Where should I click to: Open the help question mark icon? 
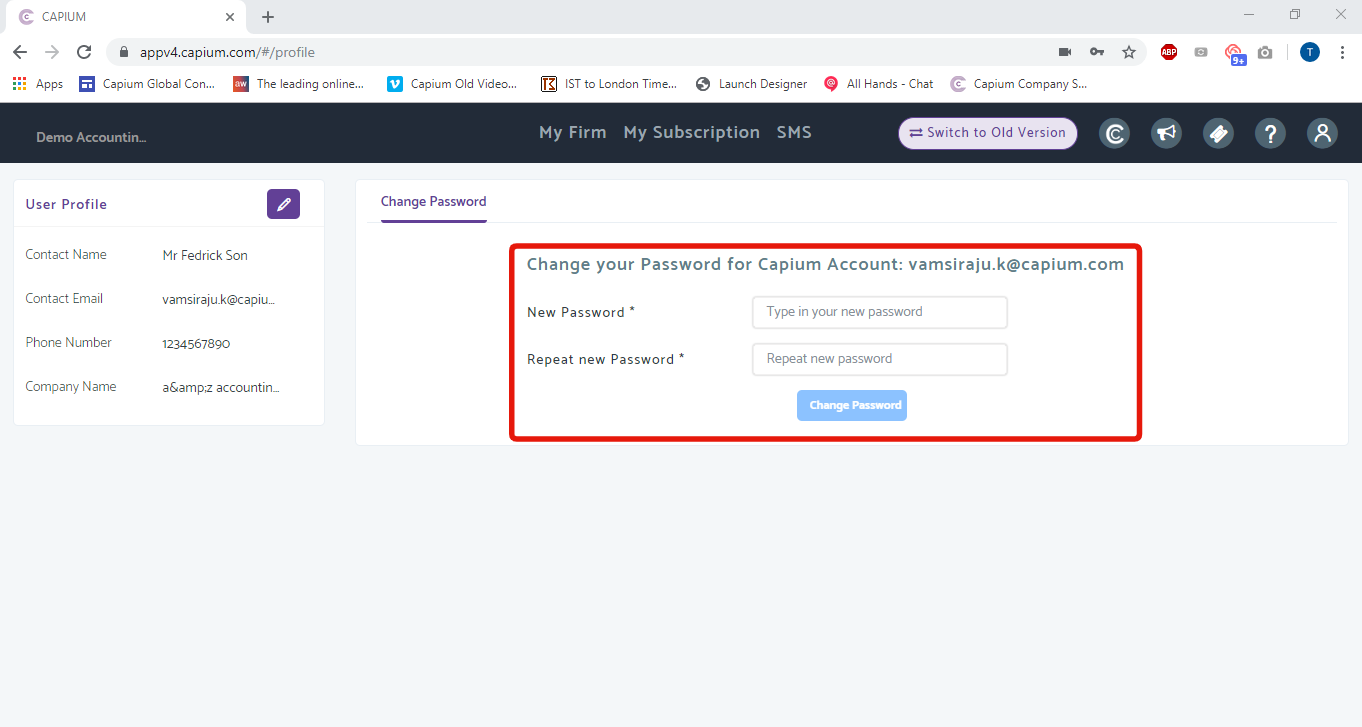click(x=1270, y=133)
